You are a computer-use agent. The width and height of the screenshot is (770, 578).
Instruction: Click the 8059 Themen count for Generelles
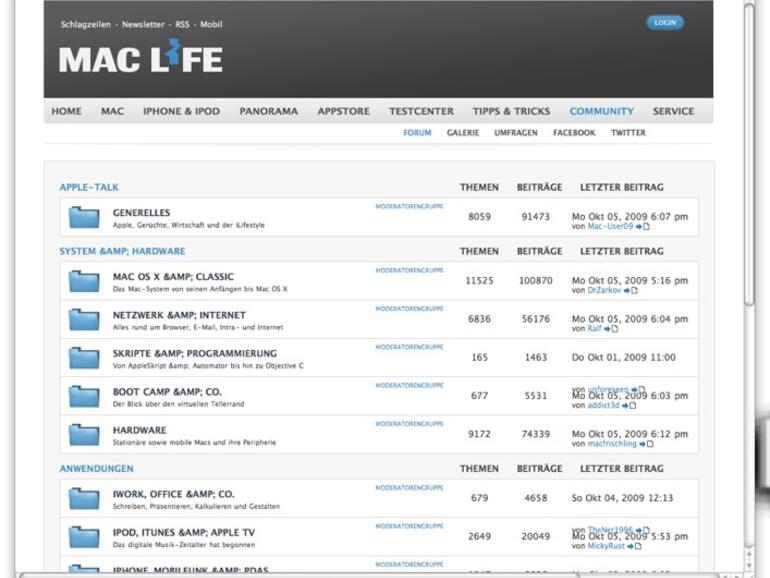tap(479, 217)
